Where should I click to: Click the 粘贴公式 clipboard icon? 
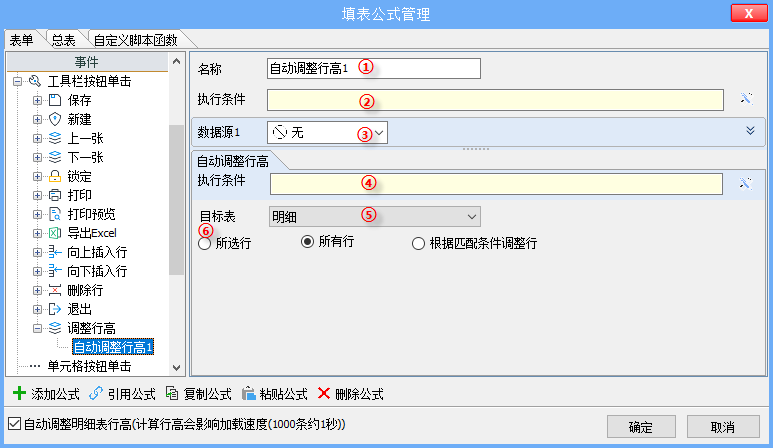(x=248, y=393)
